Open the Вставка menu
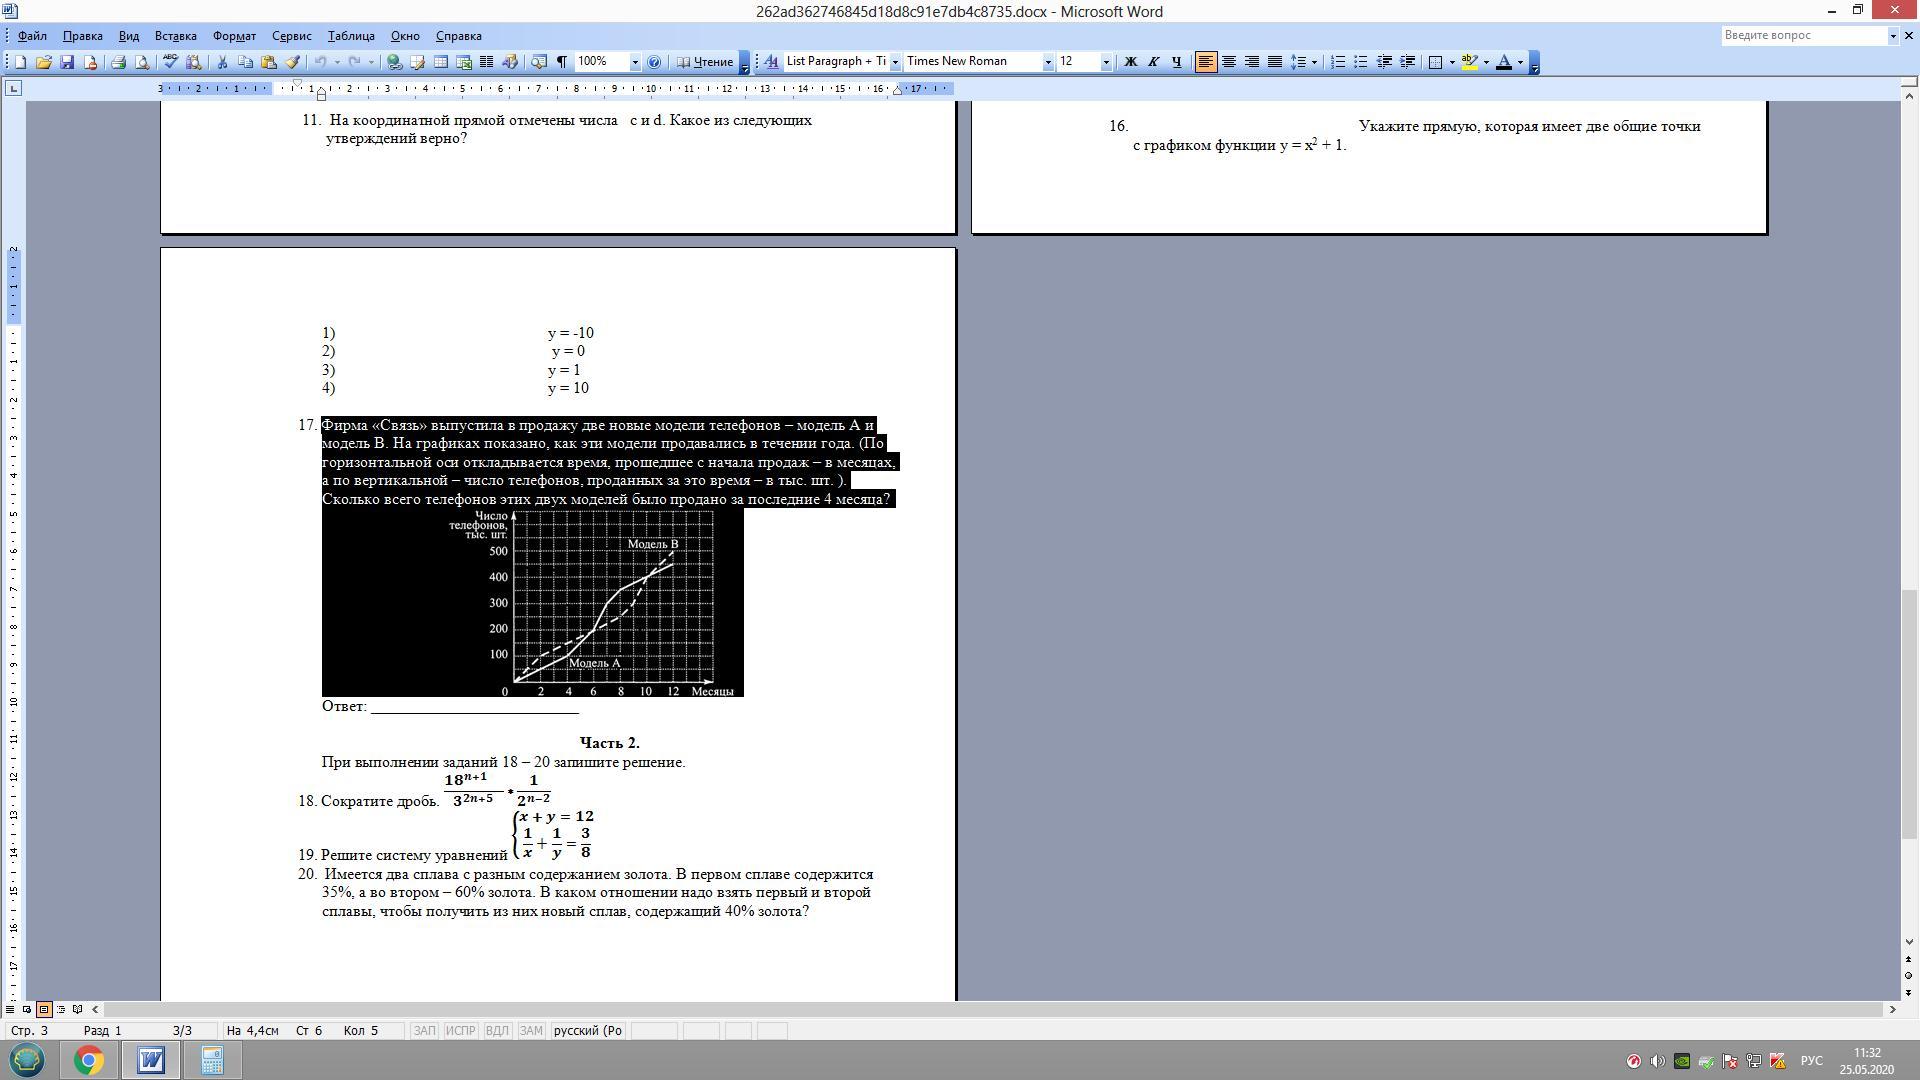This screenshot has height=1080, width=1920. tap(175, 36)
